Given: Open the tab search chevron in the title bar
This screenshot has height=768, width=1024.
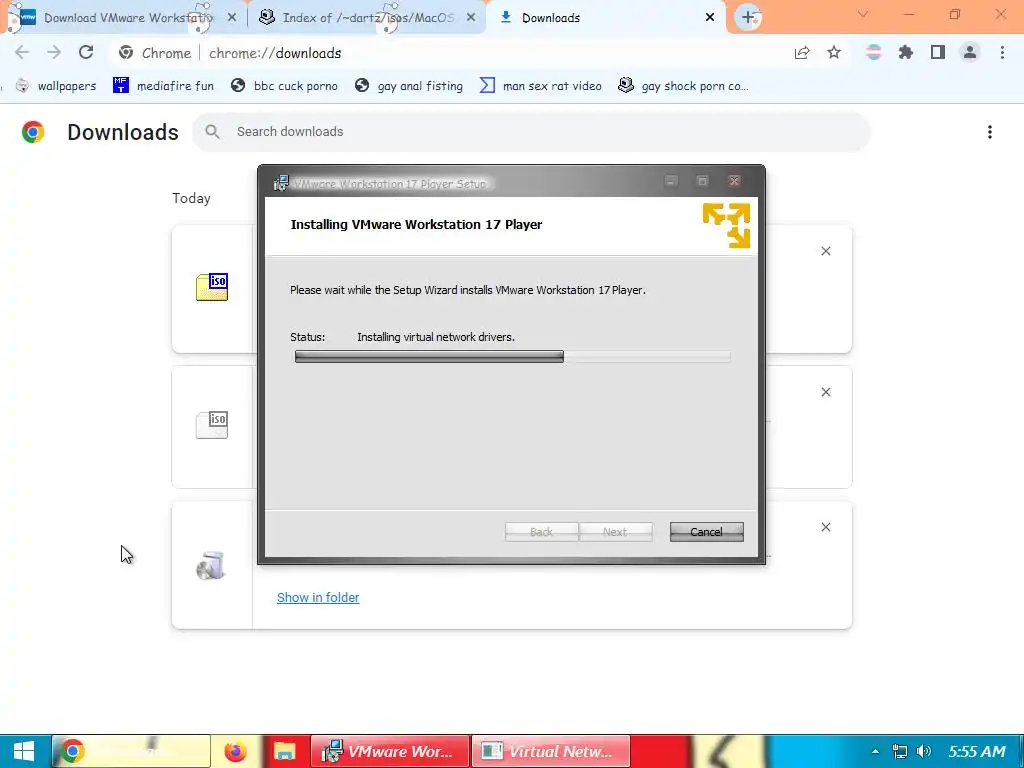Looking at the screenshot, I should (x=863, y=14).
